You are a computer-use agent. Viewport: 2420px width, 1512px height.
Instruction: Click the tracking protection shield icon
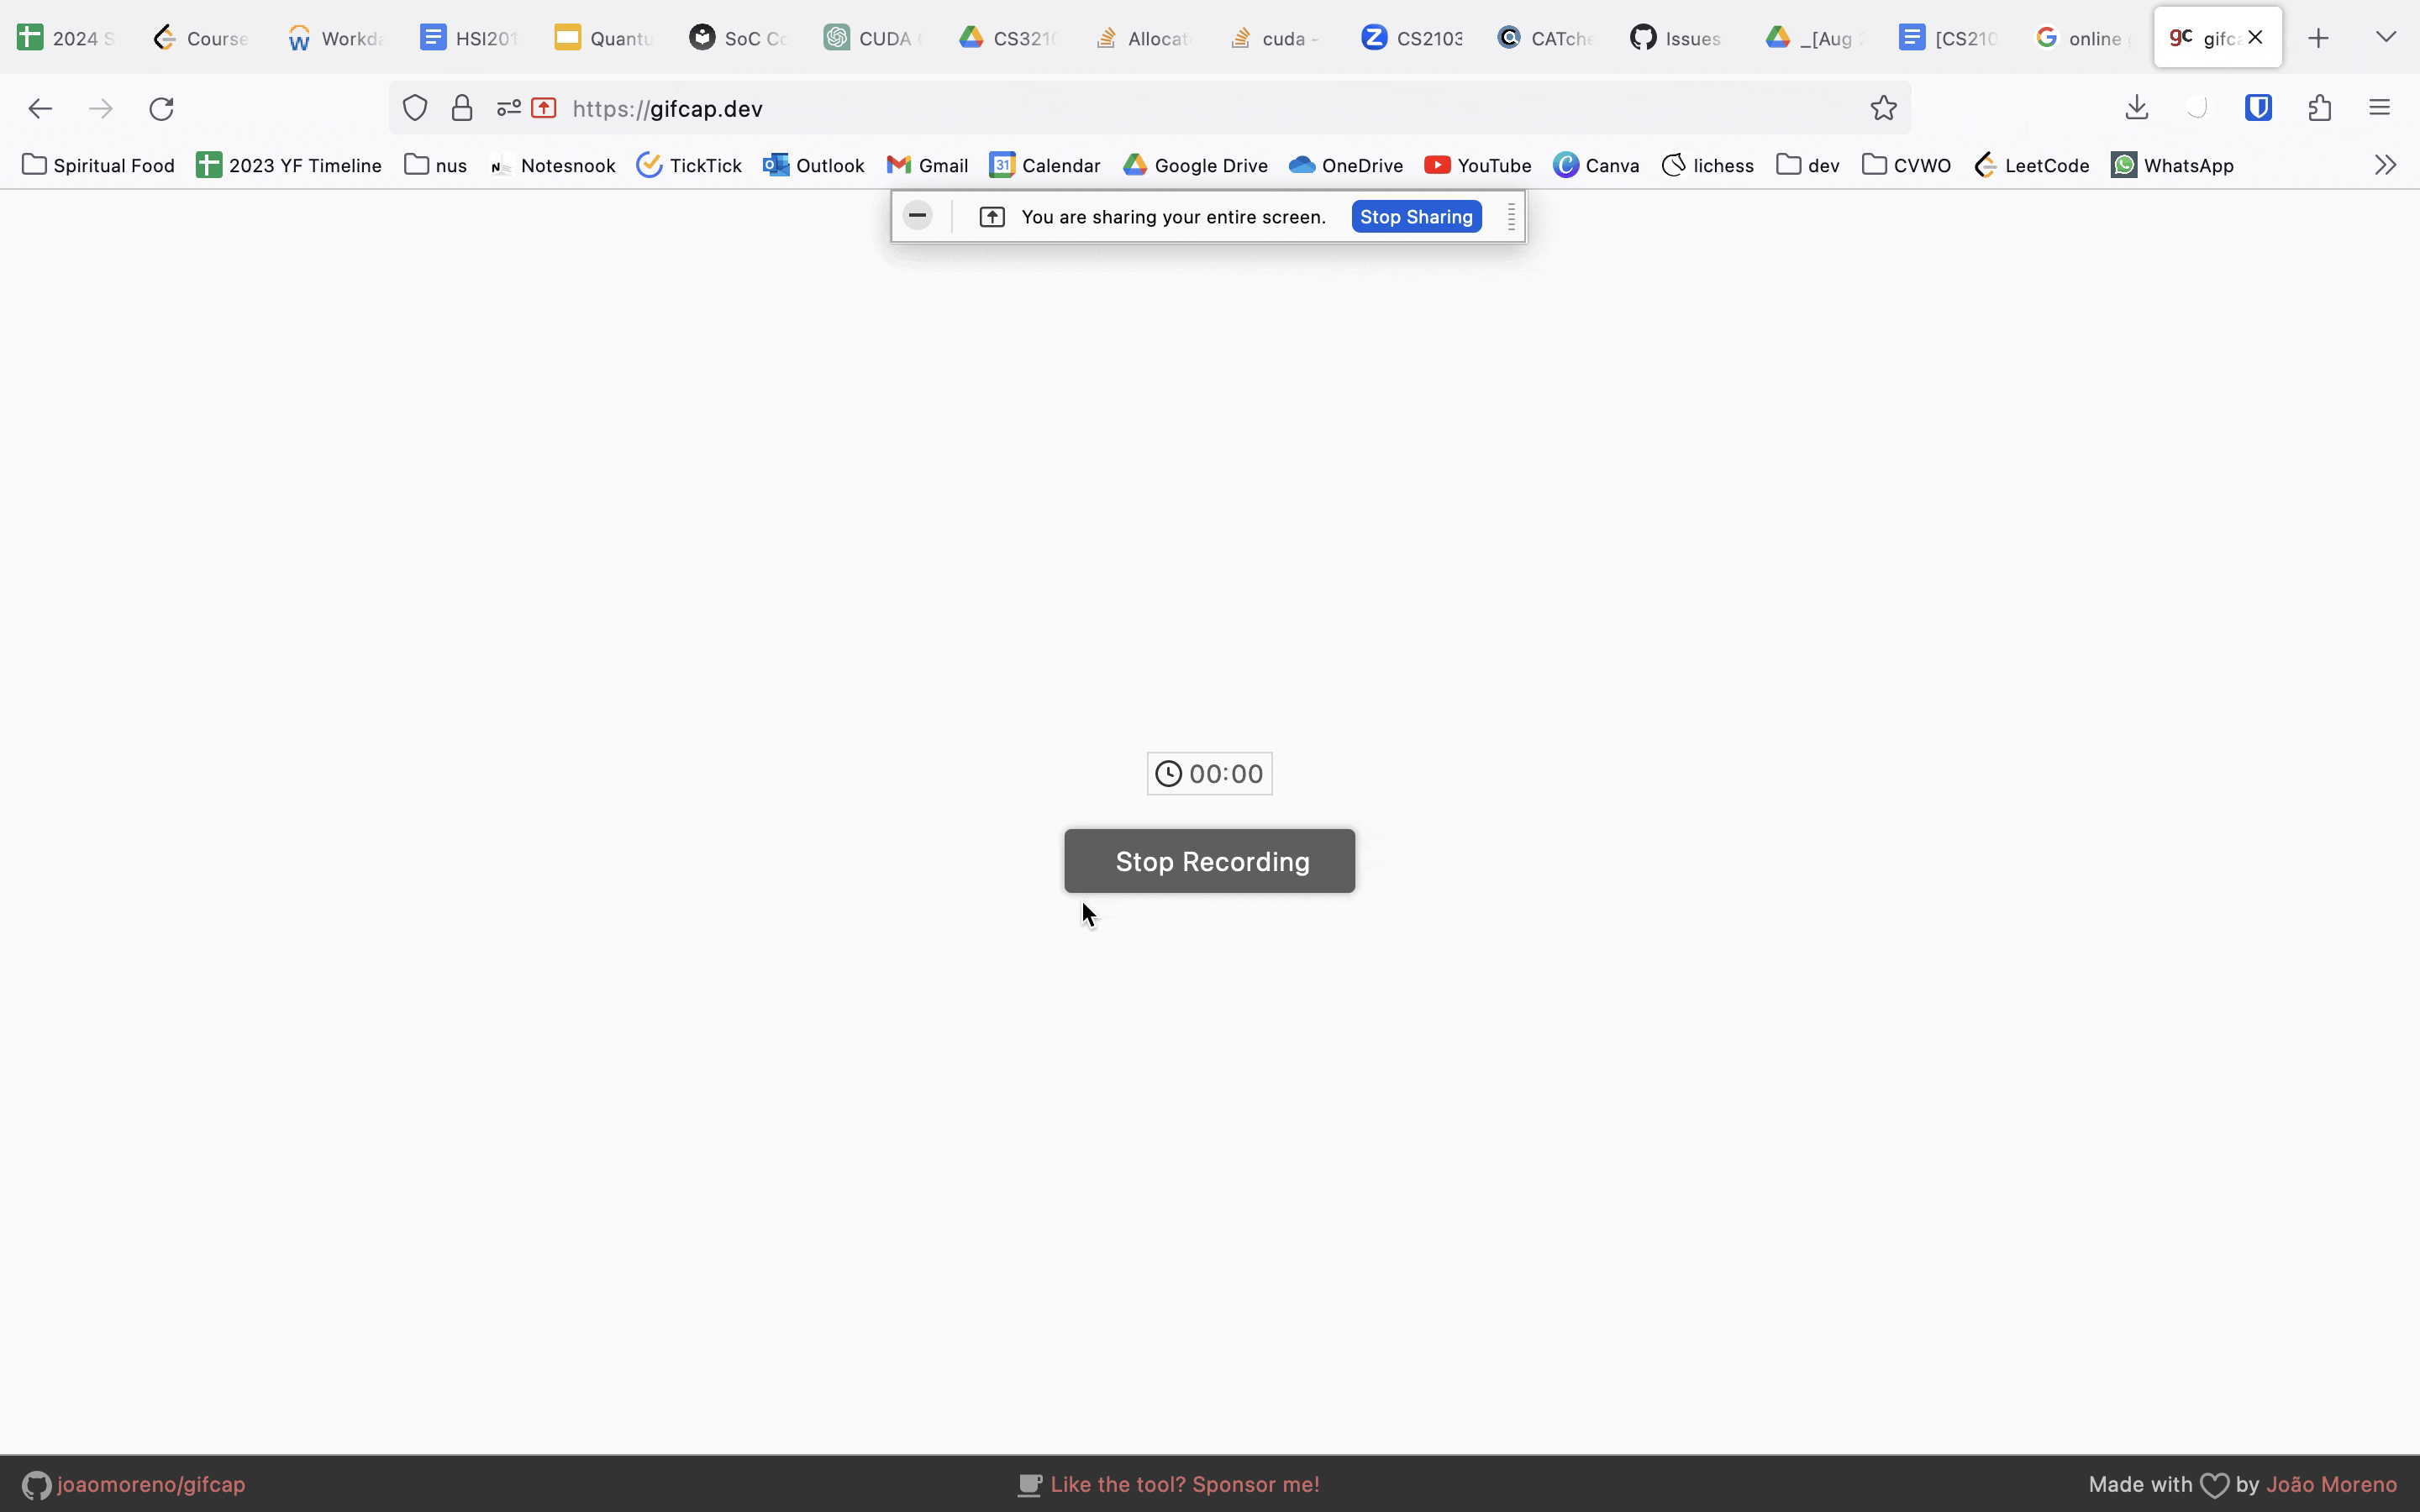[x=415, y=108]
